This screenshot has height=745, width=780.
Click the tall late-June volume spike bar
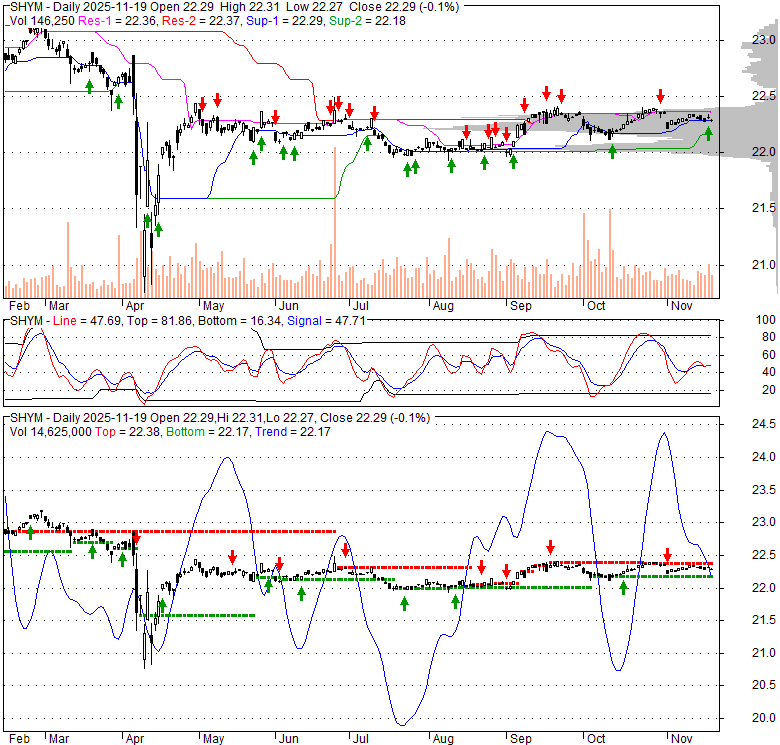coord(335,222)
